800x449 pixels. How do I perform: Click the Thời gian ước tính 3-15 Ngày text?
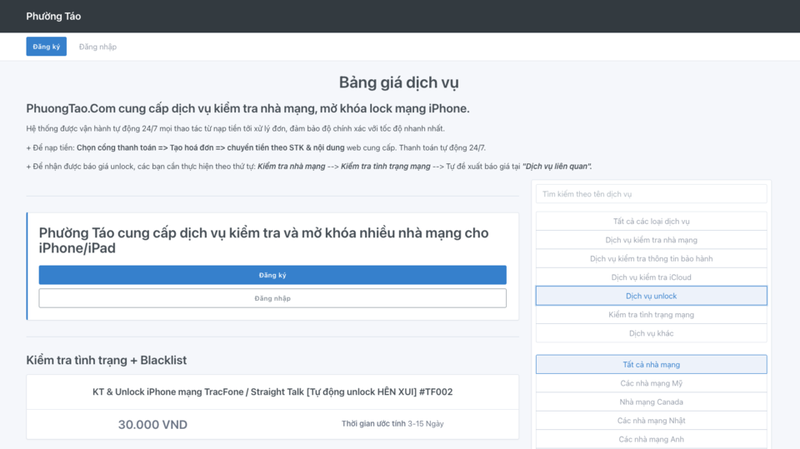tap(392, 423)
